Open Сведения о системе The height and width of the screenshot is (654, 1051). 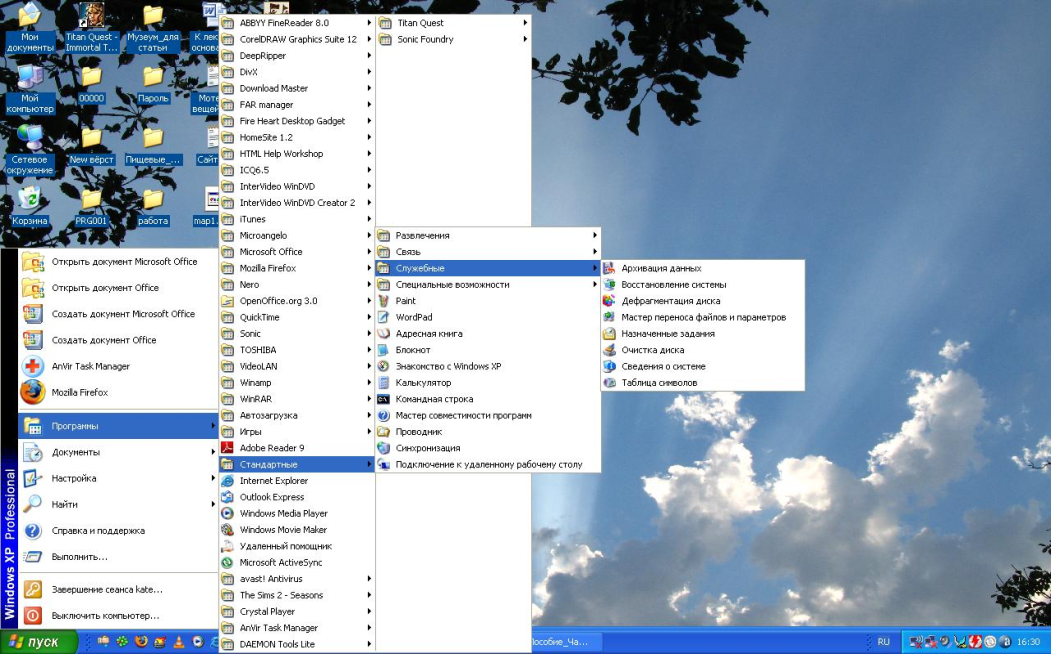click(x=702, y=367)
